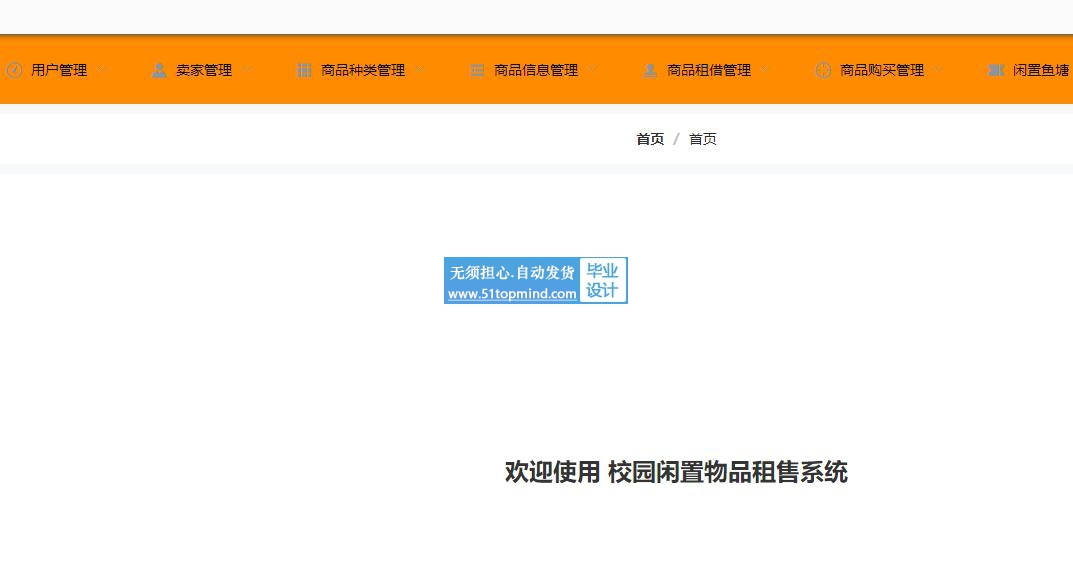The width and height of the screenshot is (1073, 561).
Task: Click the bold 首页 breadcrumb link
Action: [x=650, y=139]
